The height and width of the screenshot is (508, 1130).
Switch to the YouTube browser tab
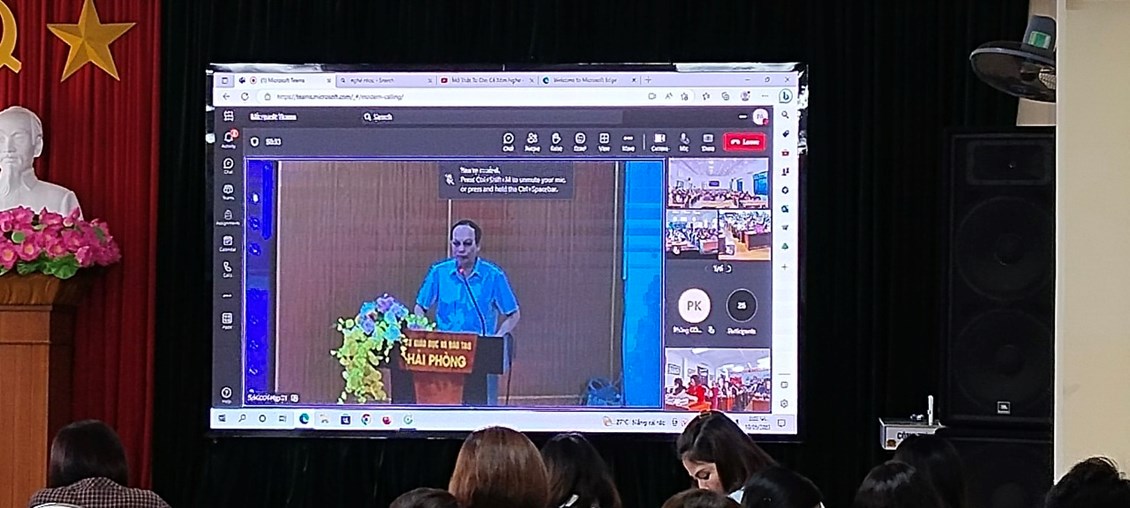(483, 80)
